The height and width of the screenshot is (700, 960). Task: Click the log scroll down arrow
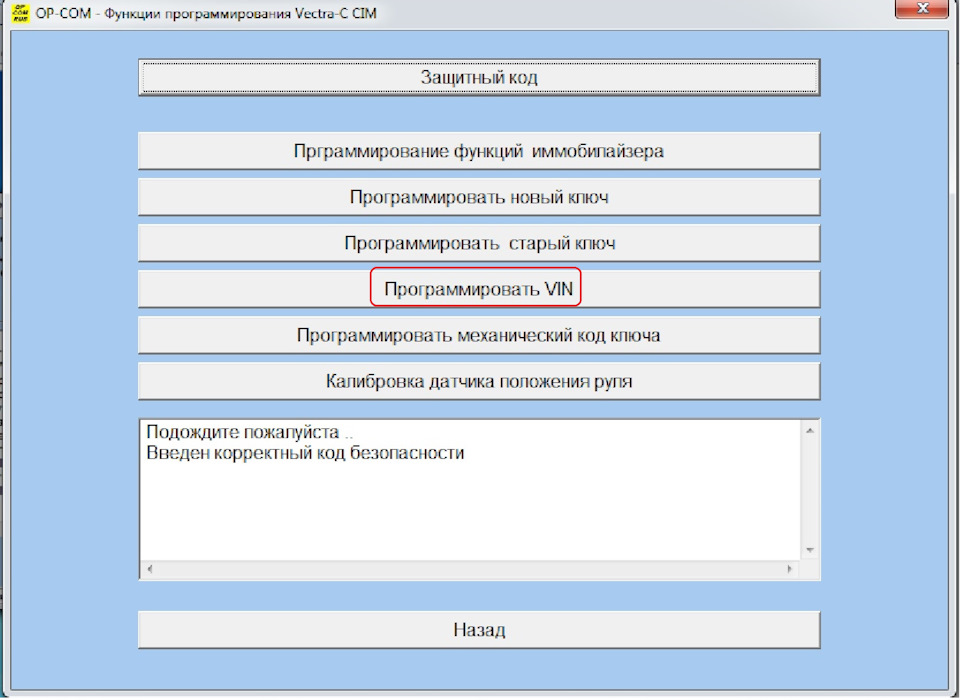809,551
